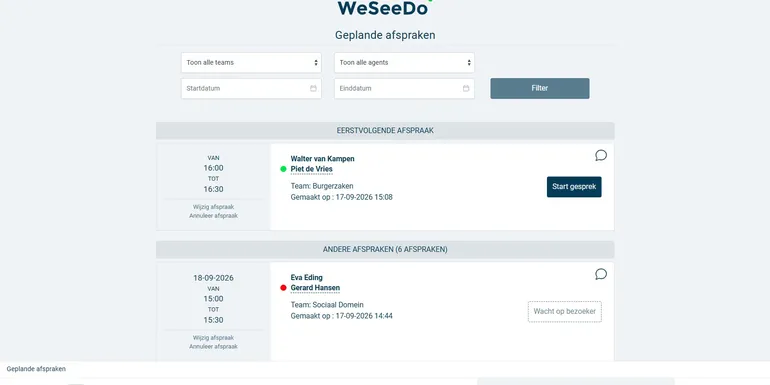Click 'Wijzig afspraak' for 16:00 appointment
This screenshot has width=770, height=385.
pyautogui.click(x=214, y=207)
